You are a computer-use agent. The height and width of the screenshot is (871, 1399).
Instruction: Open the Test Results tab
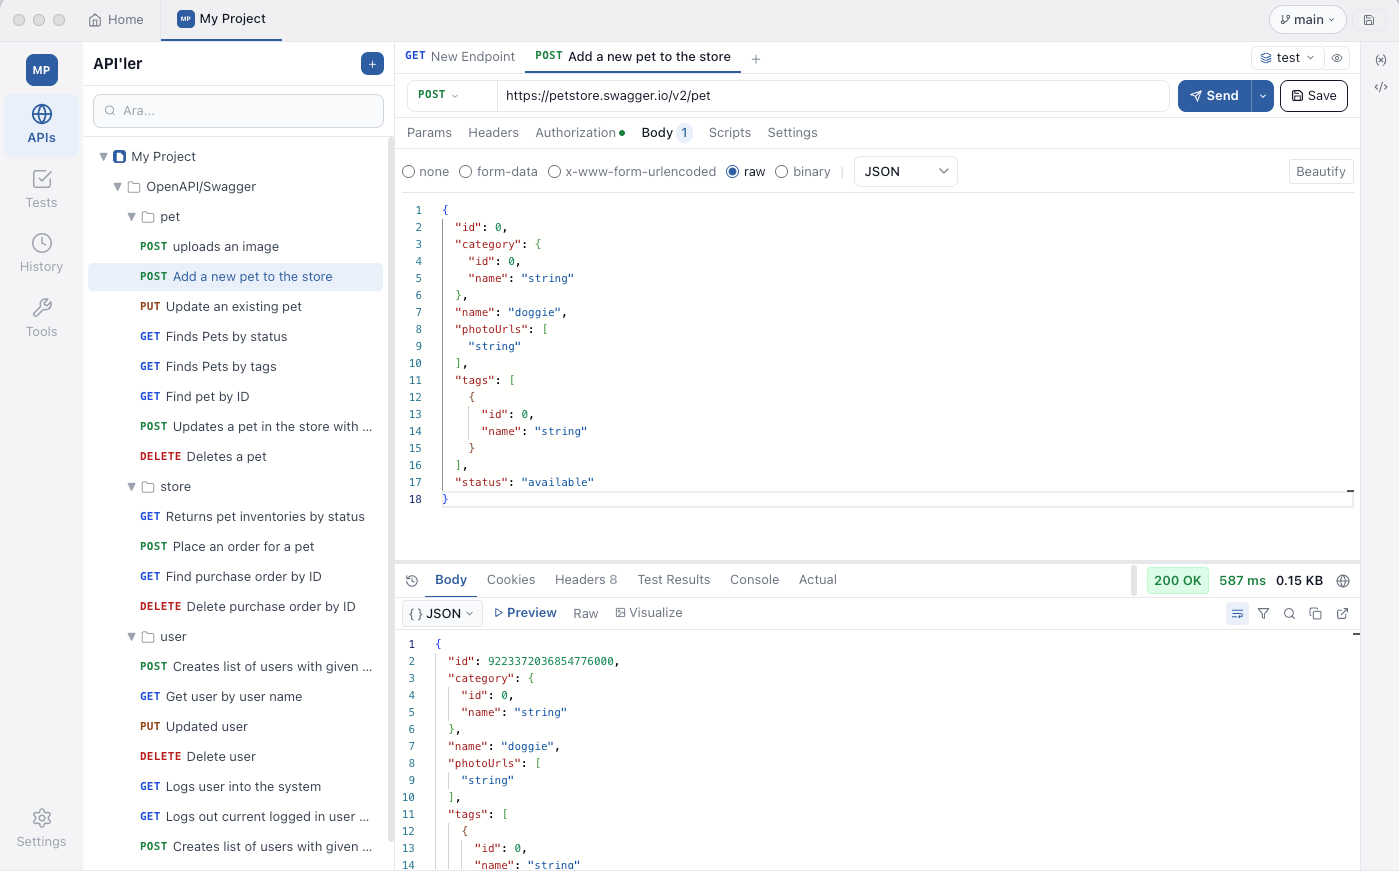674,580
